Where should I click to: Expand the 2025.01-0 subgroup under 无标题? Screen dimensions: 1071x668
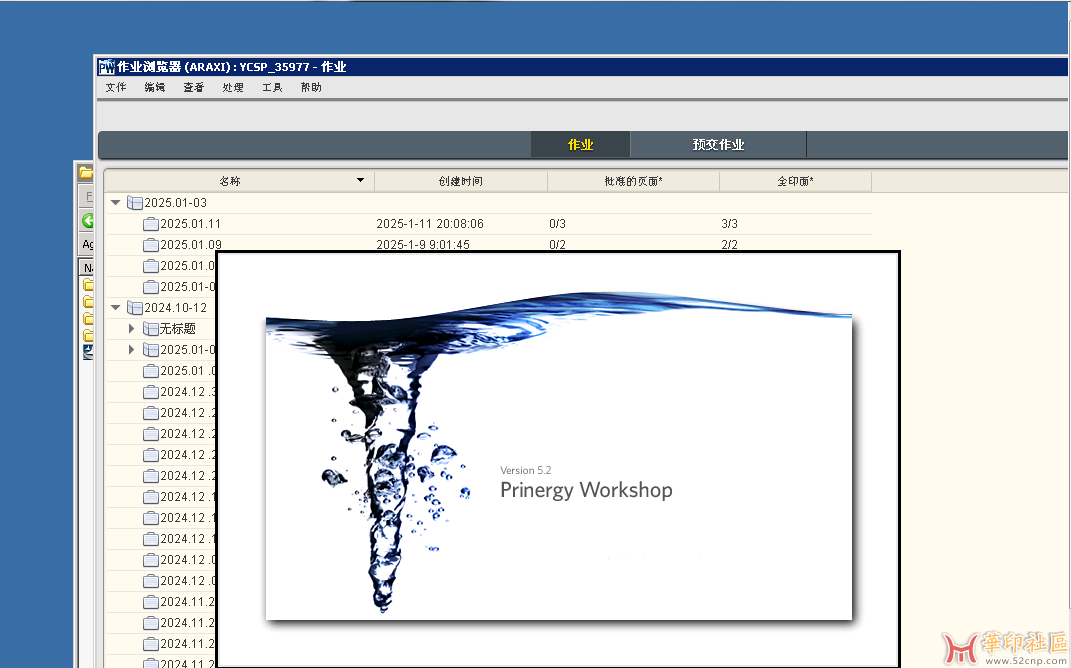click(131, 350)
